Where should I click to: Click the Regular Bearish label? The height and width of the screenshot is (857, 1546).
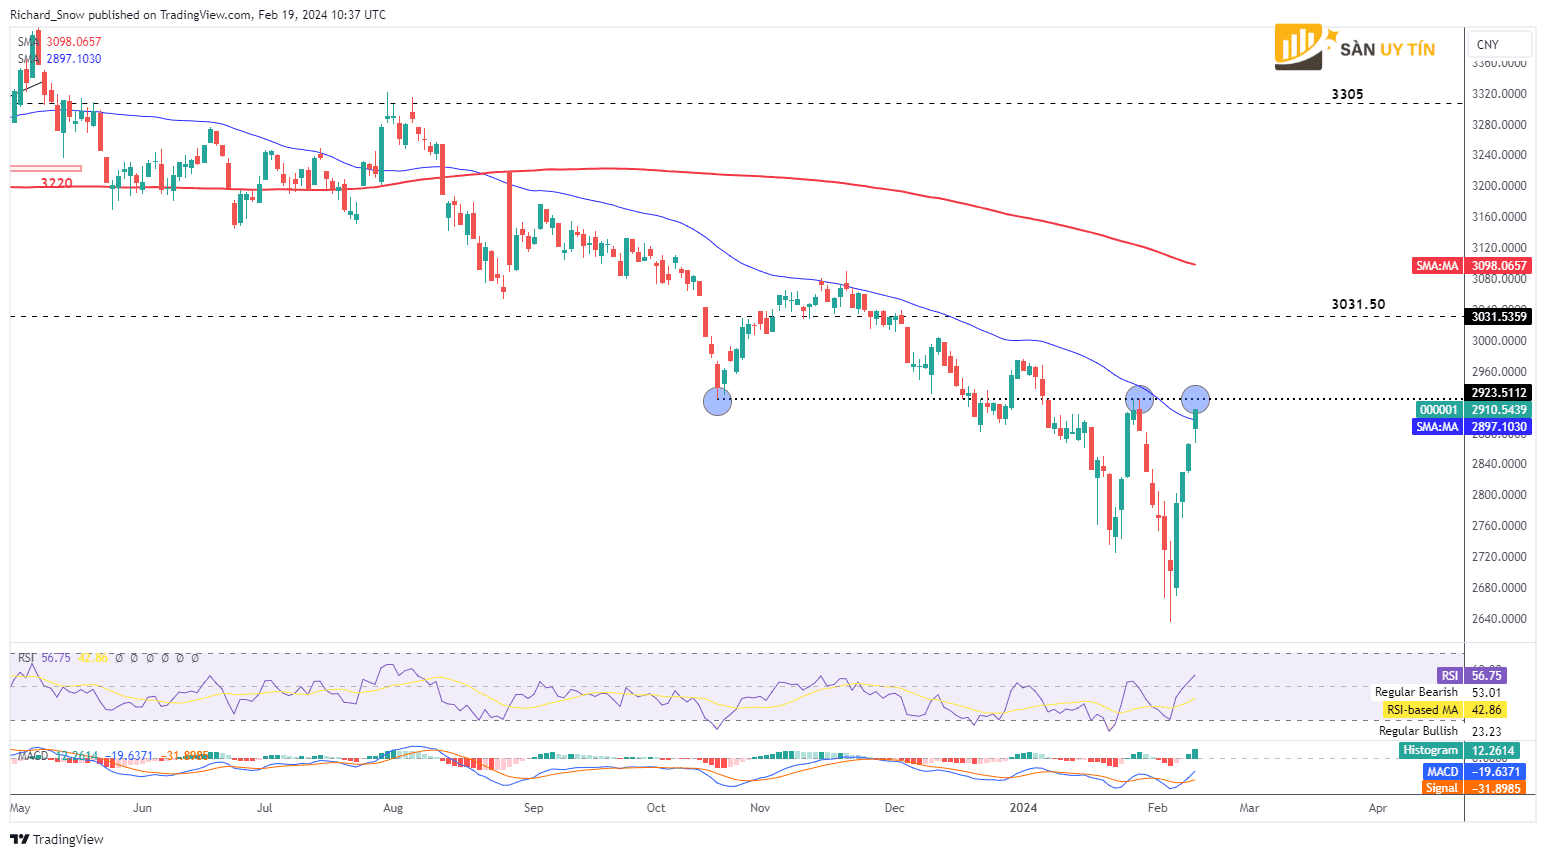[1416, 692]
